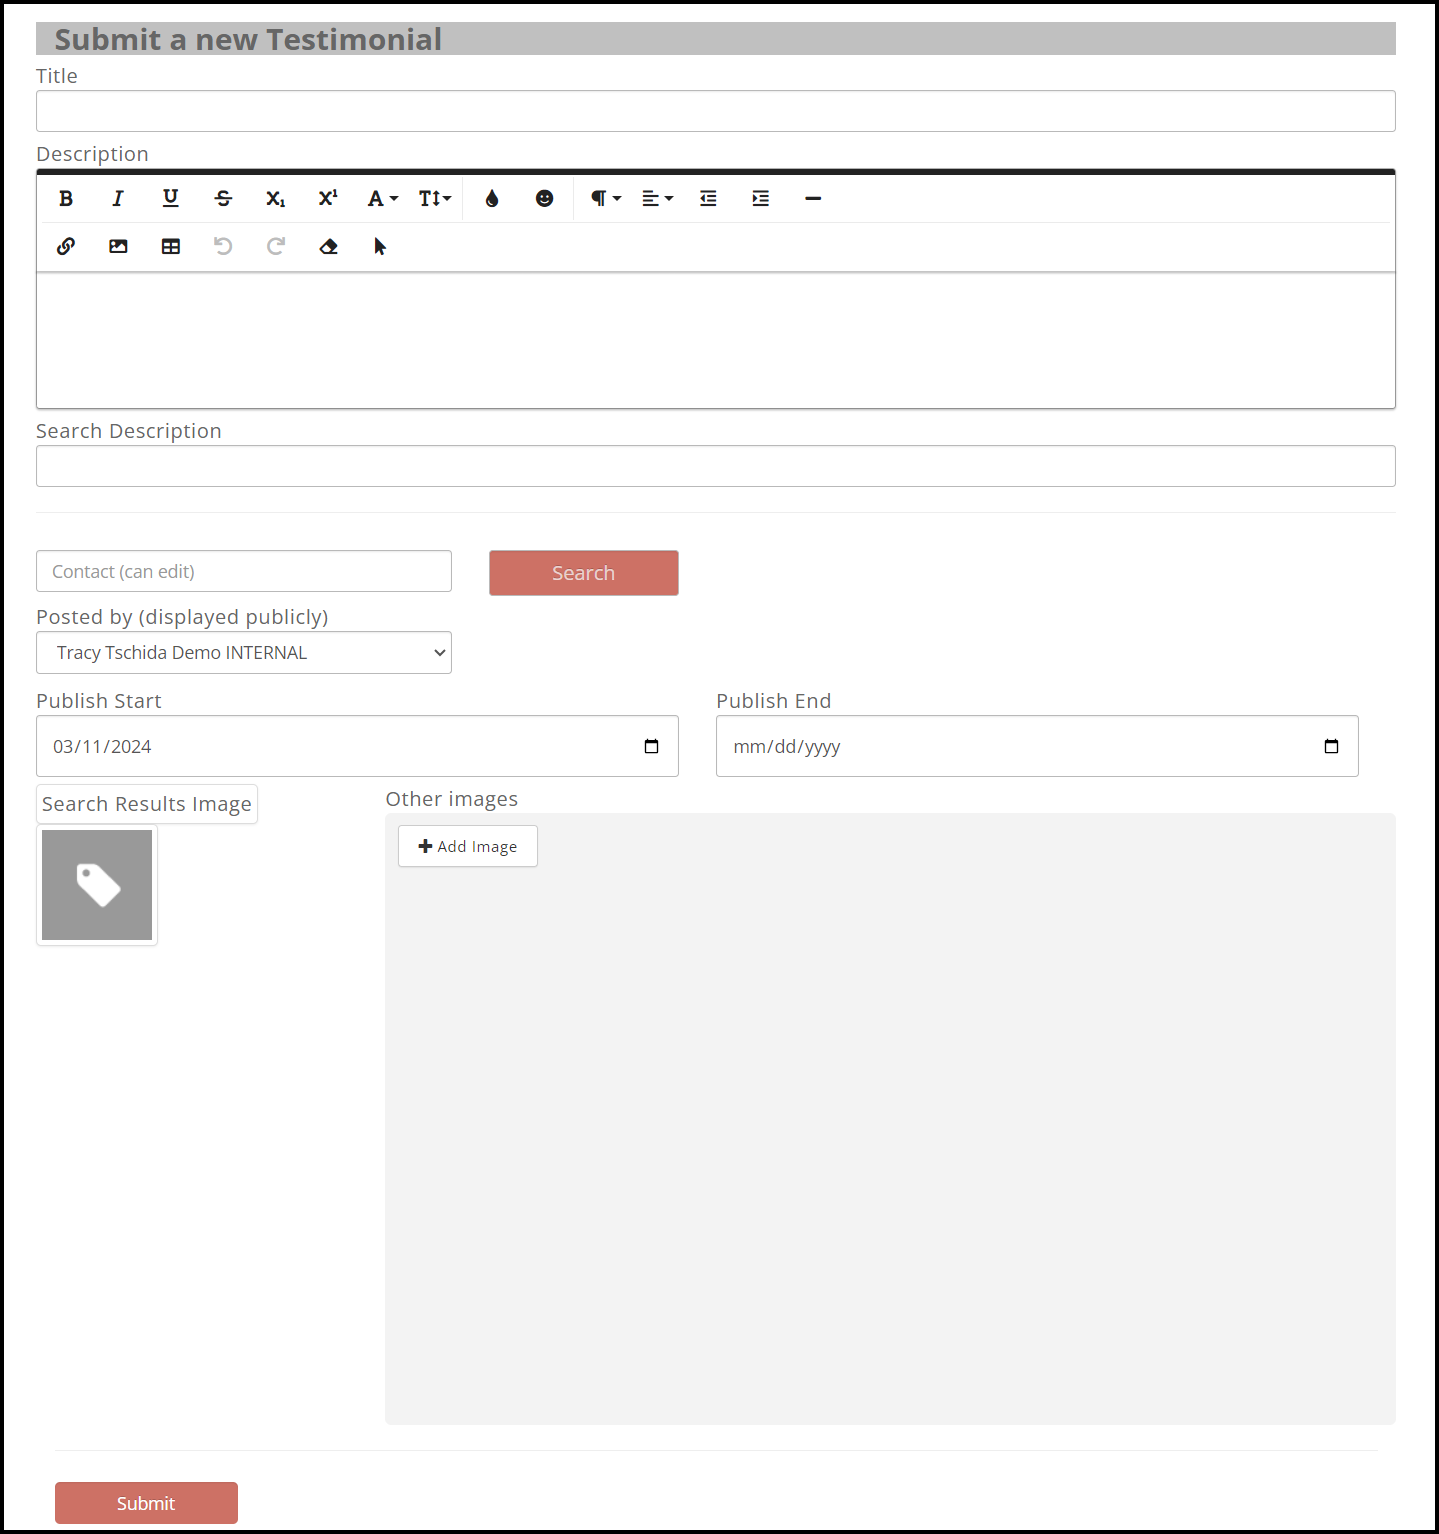The image size is (1439, 1534).
Task: Open the text alignment dropdown
Action: coord(657,198)
